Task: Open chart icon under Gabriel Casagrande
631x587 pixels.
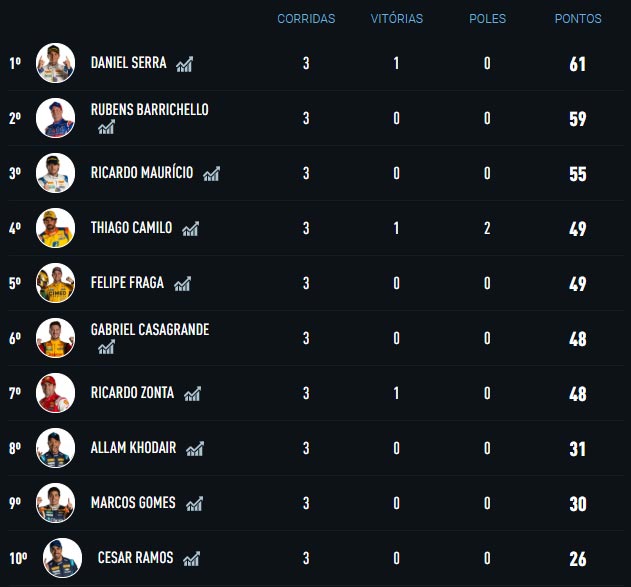Action: click(107, 347)
